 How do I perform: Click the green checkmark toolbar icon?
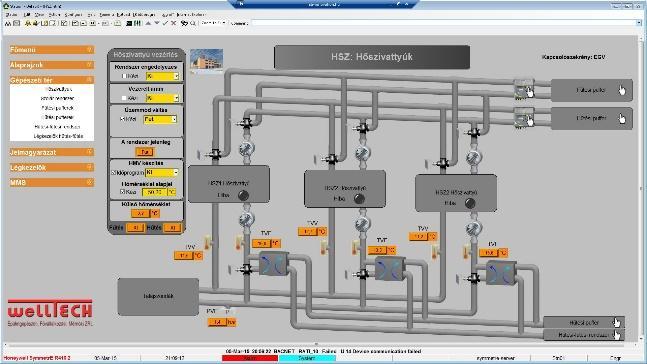click(165, 24)
